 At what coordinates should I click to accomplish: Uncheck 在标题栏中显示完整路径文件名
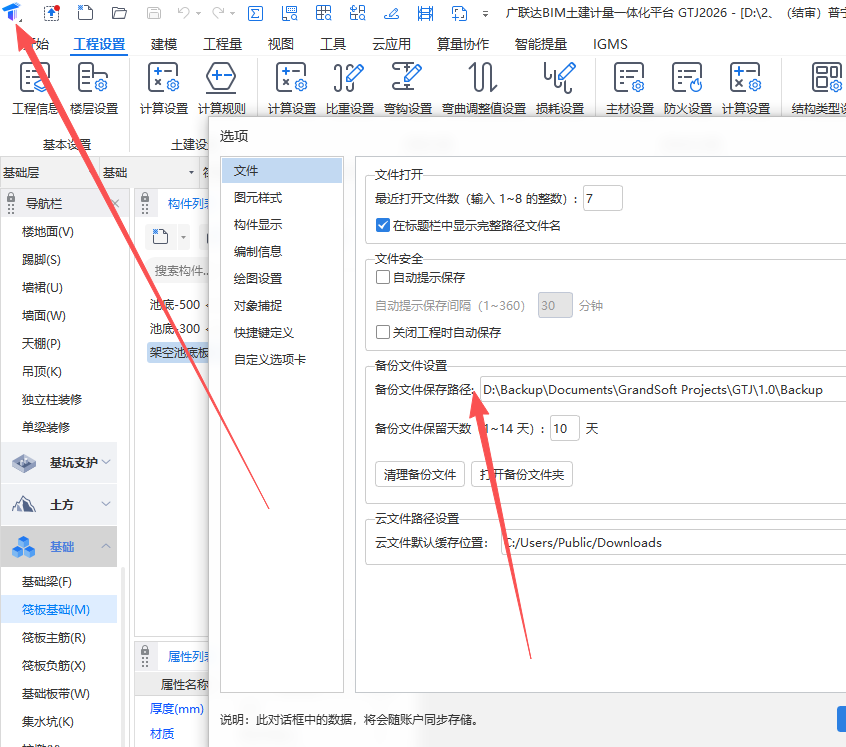click(x=383, y=224)
